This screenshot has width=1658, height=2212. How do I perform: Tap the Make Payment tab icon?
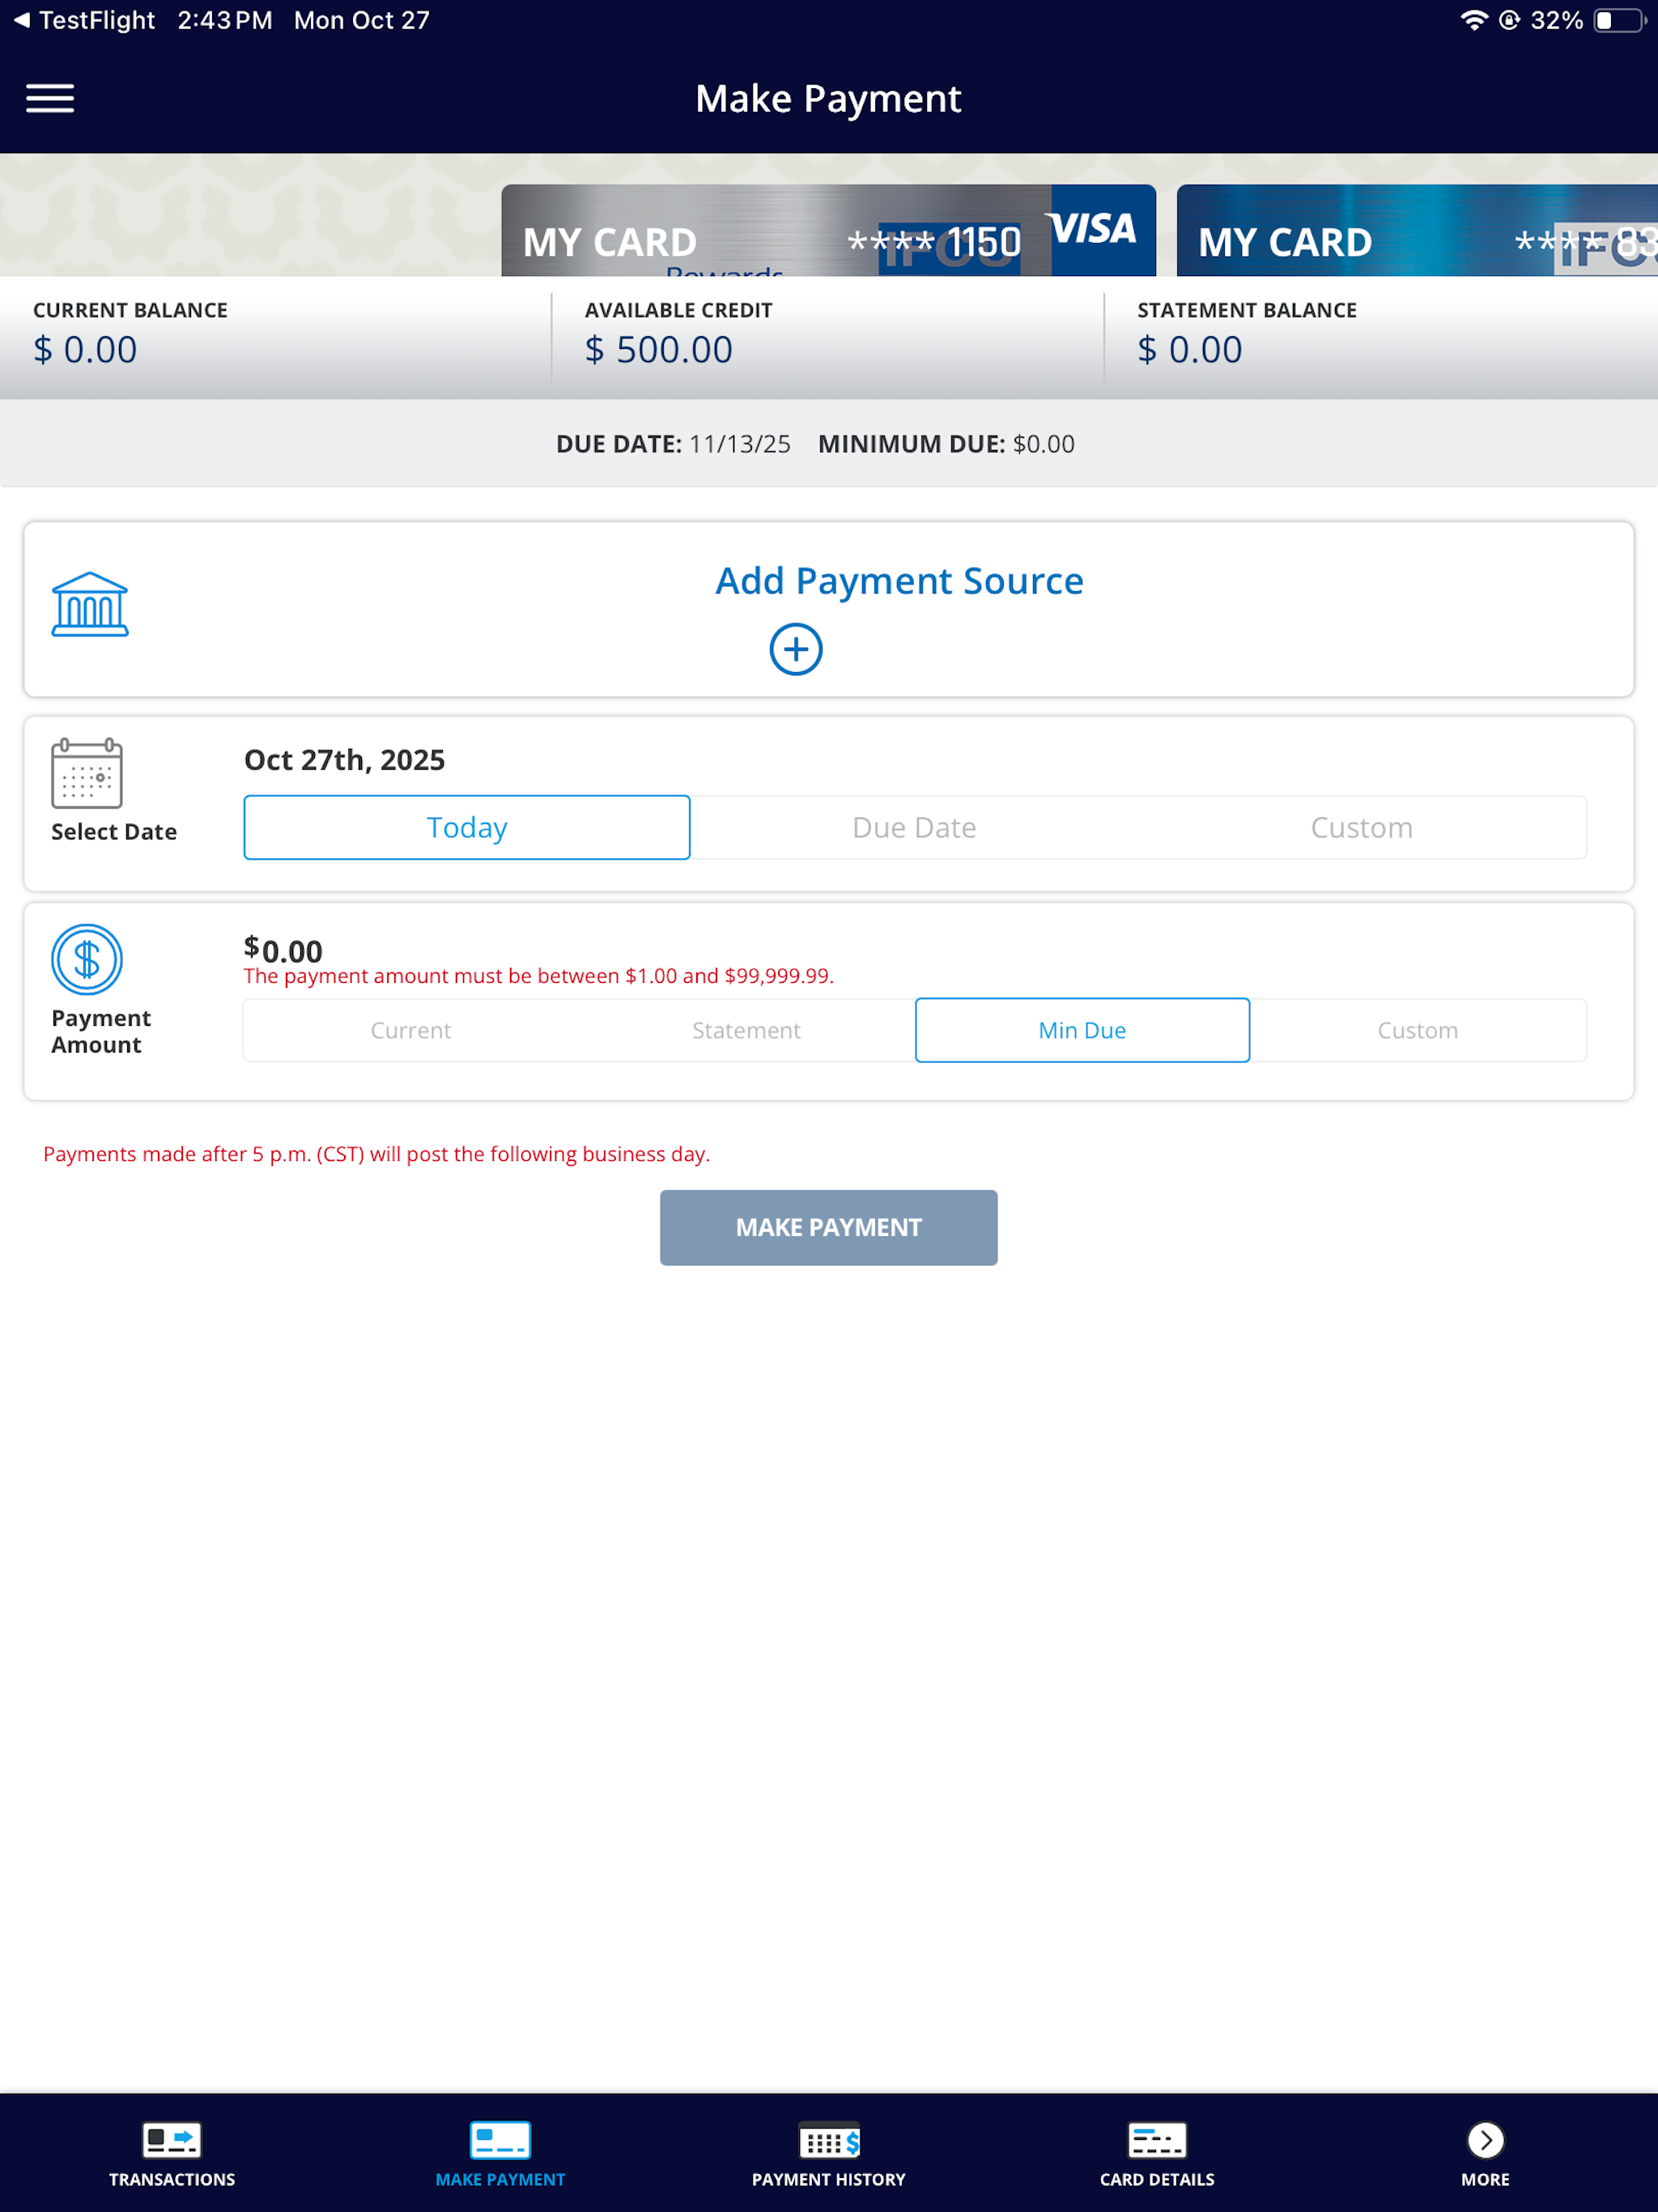point(500,2140)
